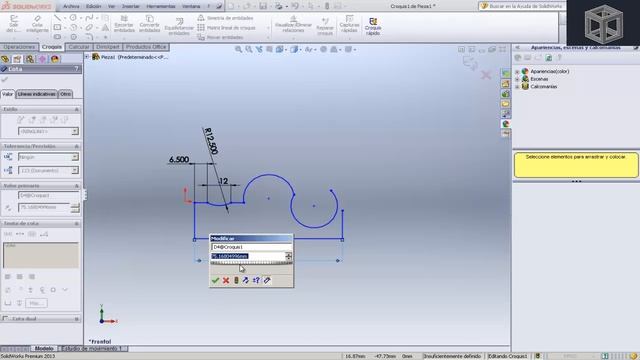Select the Line sketch tool
640x360 pixels.
(57, 18)
